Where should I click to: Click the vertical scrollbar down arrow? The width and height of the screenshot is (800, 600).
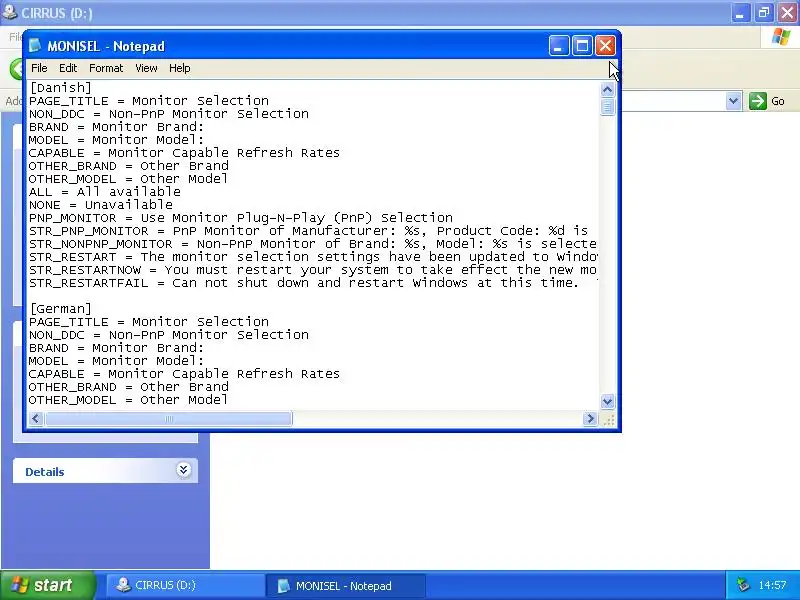[607, 402]
